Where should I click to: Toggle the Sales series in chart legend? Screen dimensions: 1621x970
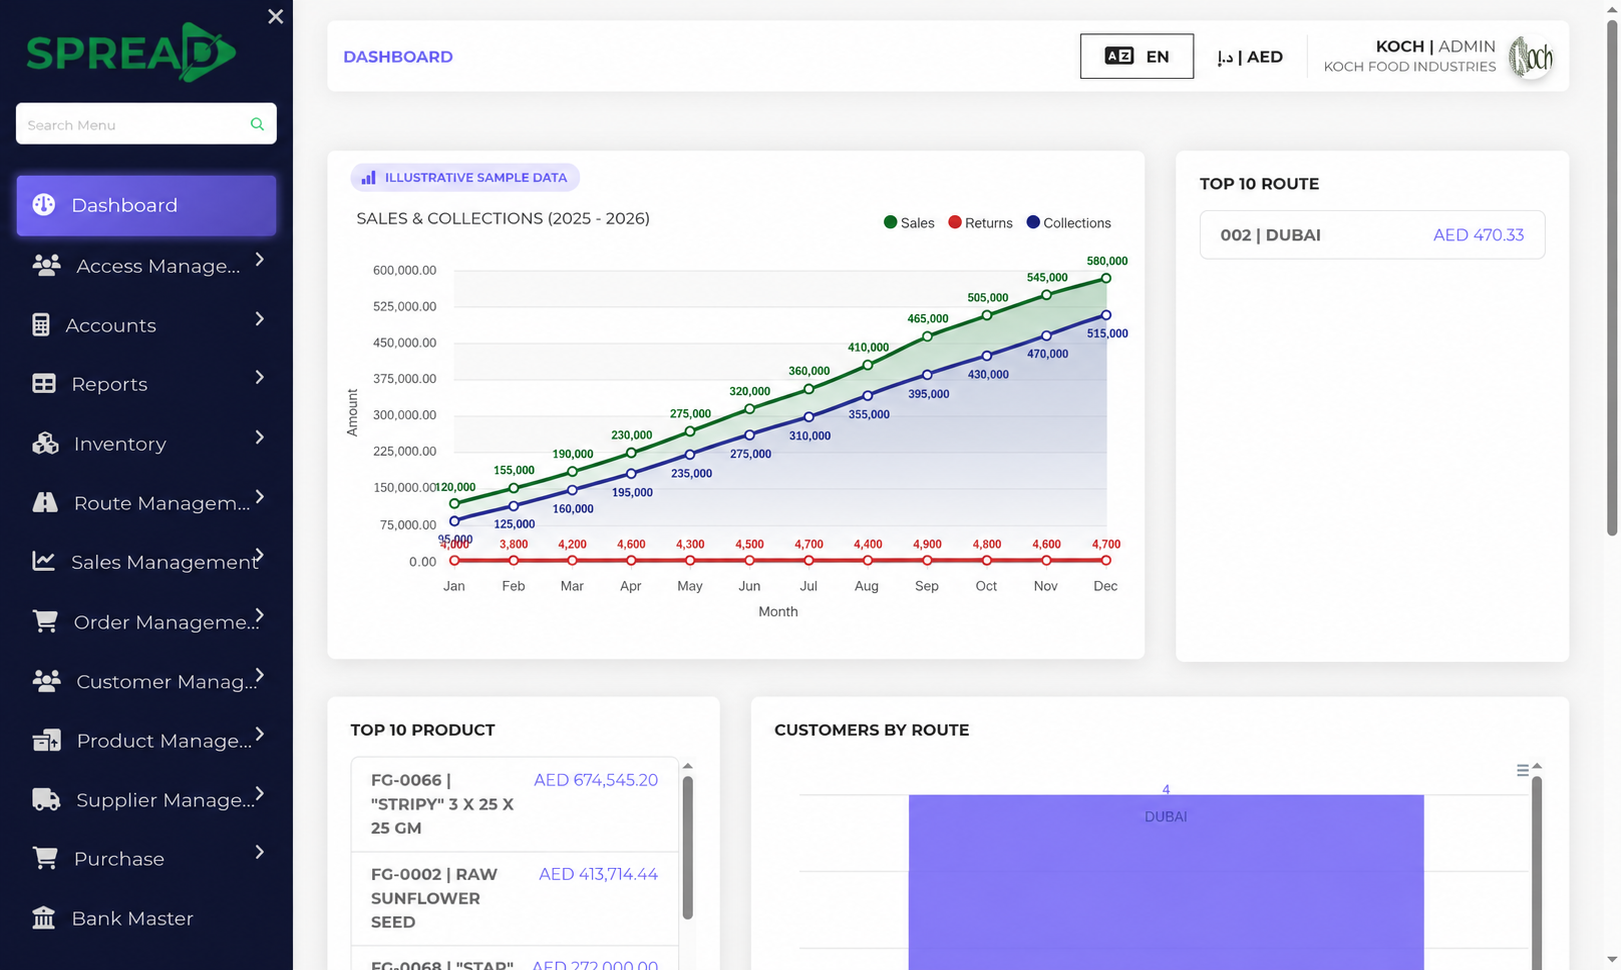909,223
